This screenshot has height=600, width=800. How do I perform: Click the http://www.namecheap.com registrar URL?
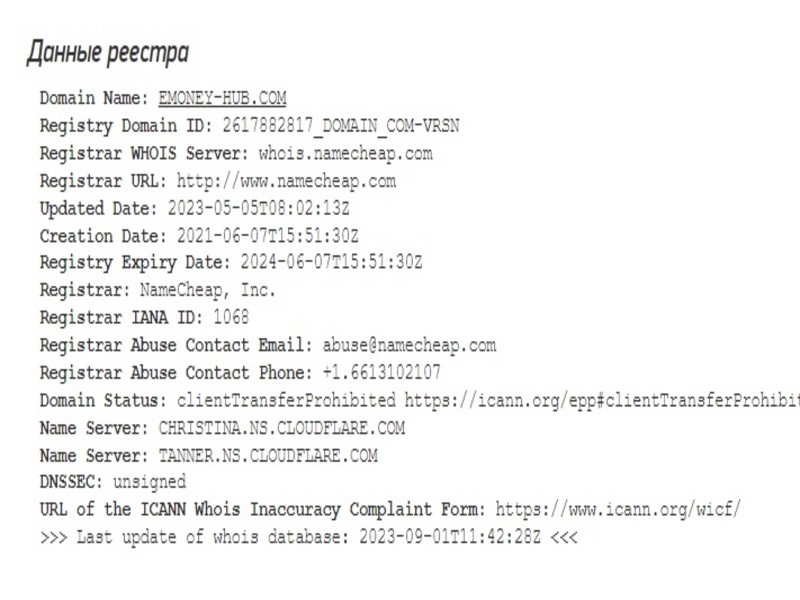(286, 181)
